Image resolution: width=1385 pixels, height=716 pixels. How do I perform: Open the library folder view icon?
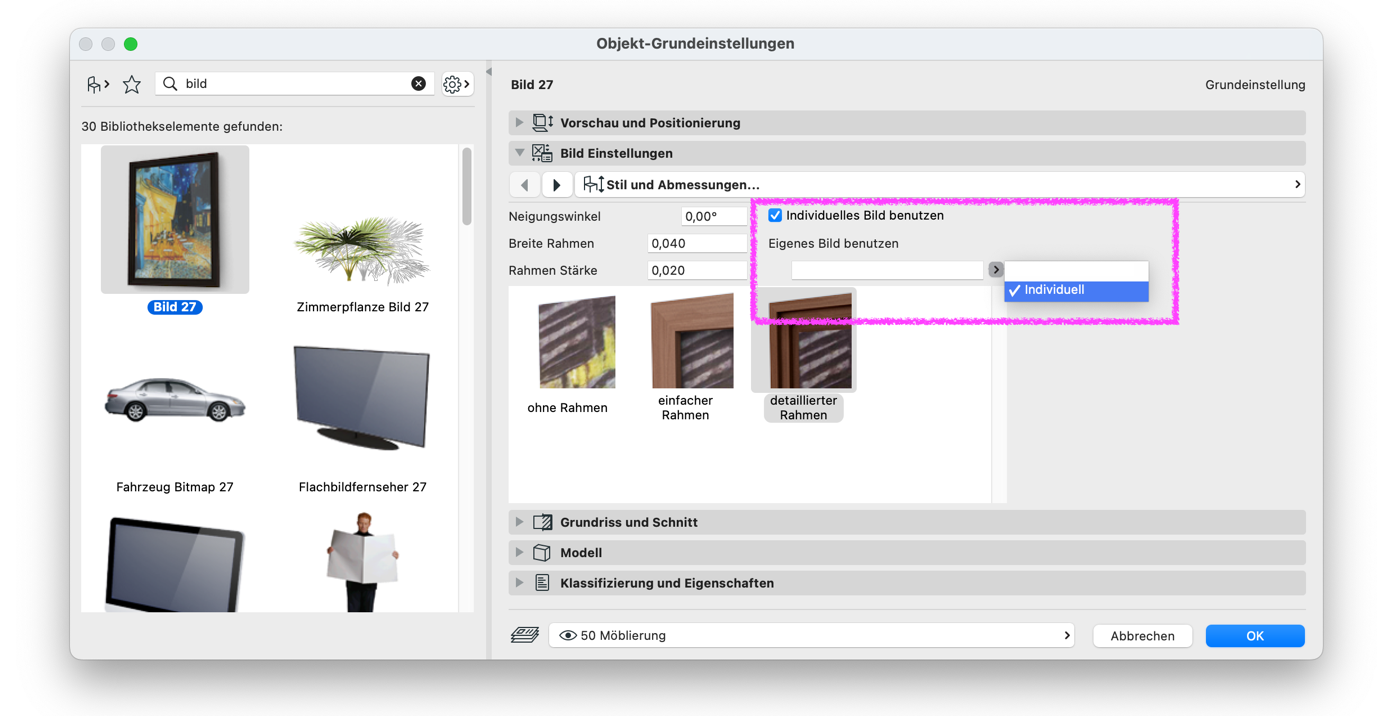tap(98, 85)
